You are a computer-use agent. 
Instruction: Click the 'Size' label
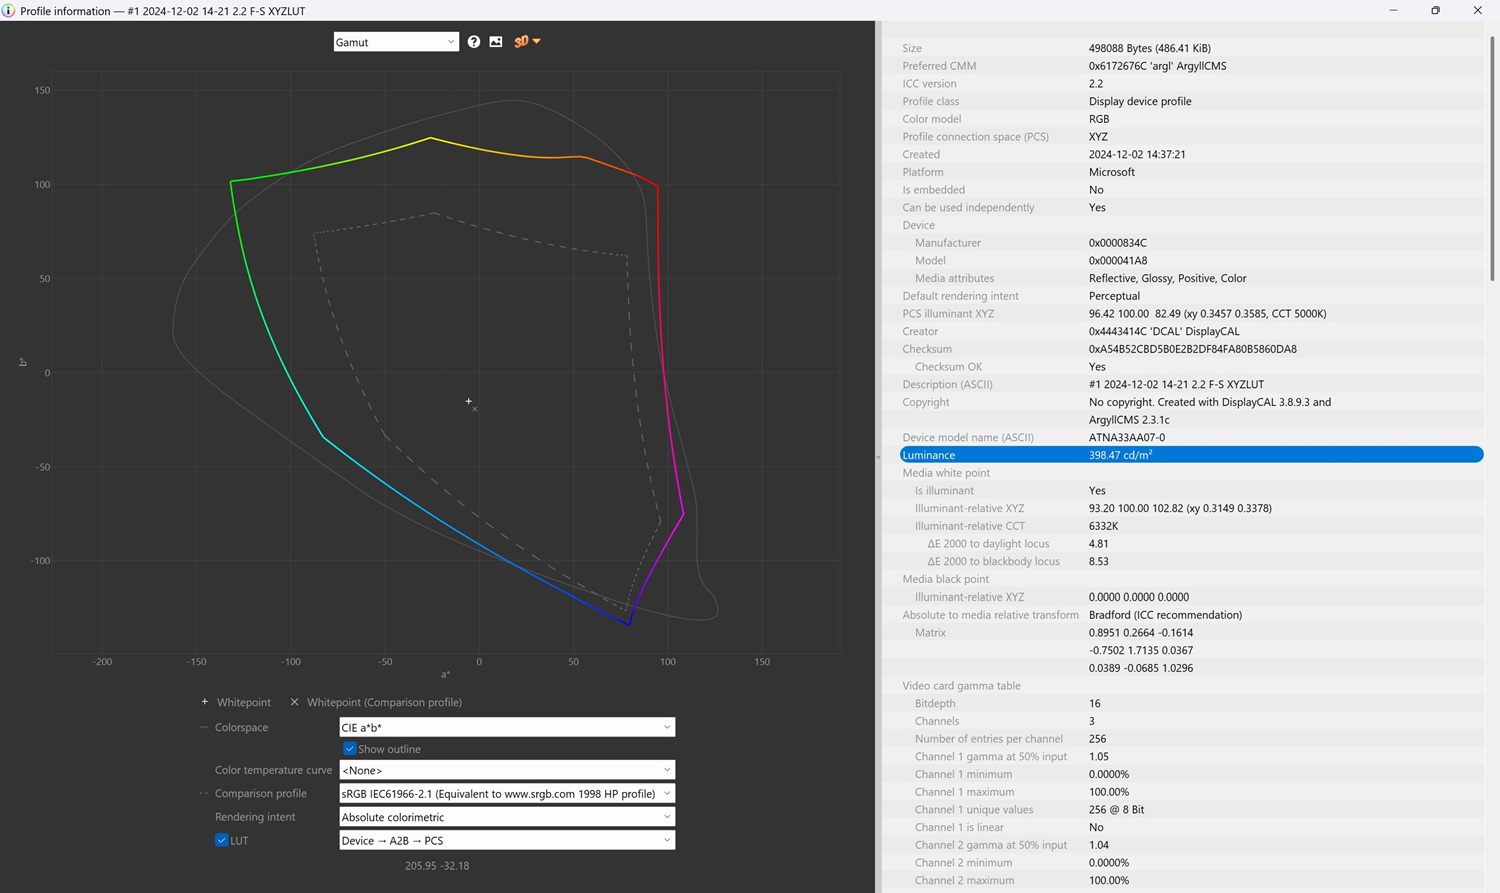(912, 48)
